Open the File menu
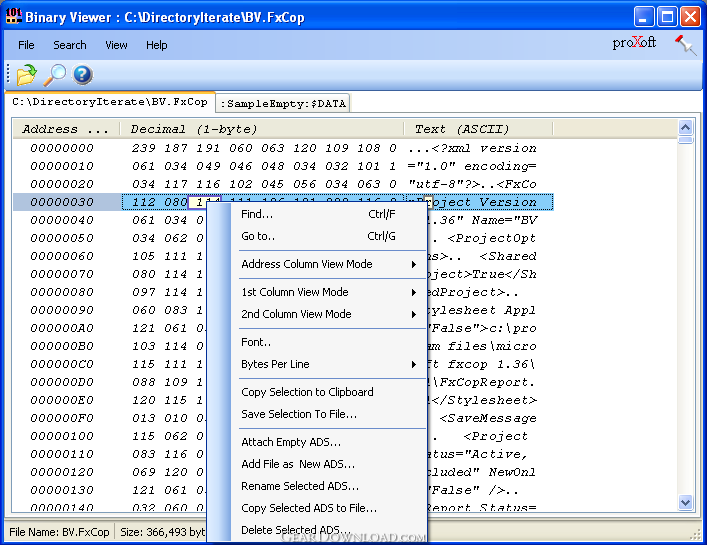Viewport: 707px width, 545px height. pos(26,45)
